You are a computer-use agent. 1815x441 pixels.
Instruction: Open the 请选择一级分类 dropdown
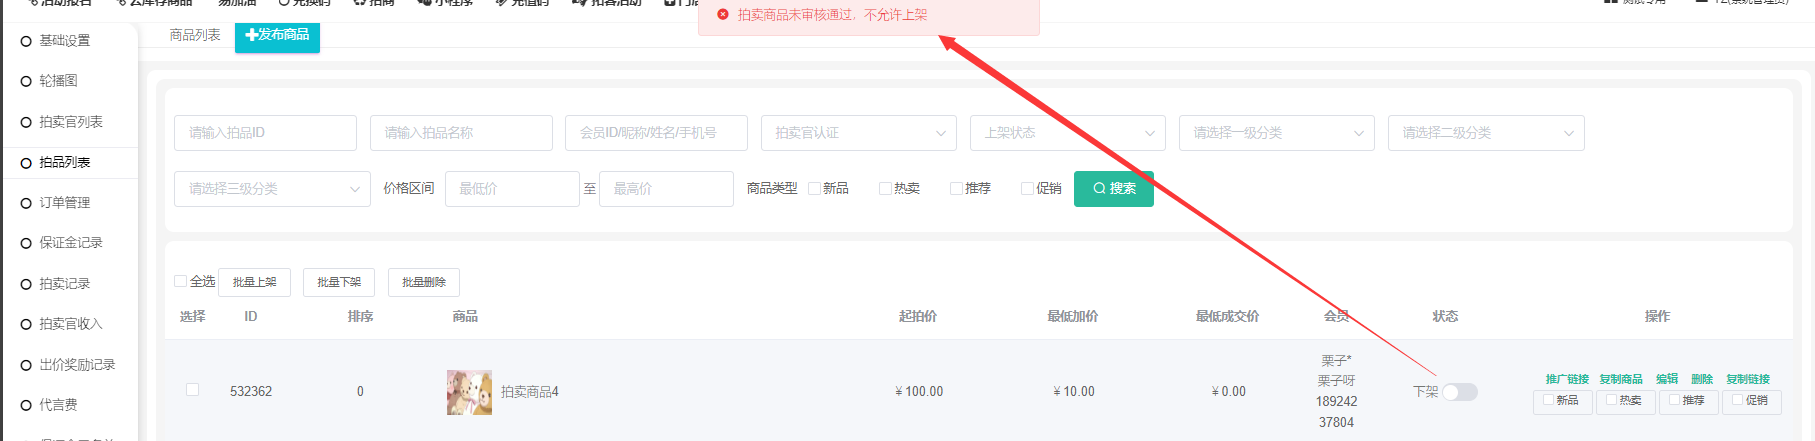tap(1276, 133)
